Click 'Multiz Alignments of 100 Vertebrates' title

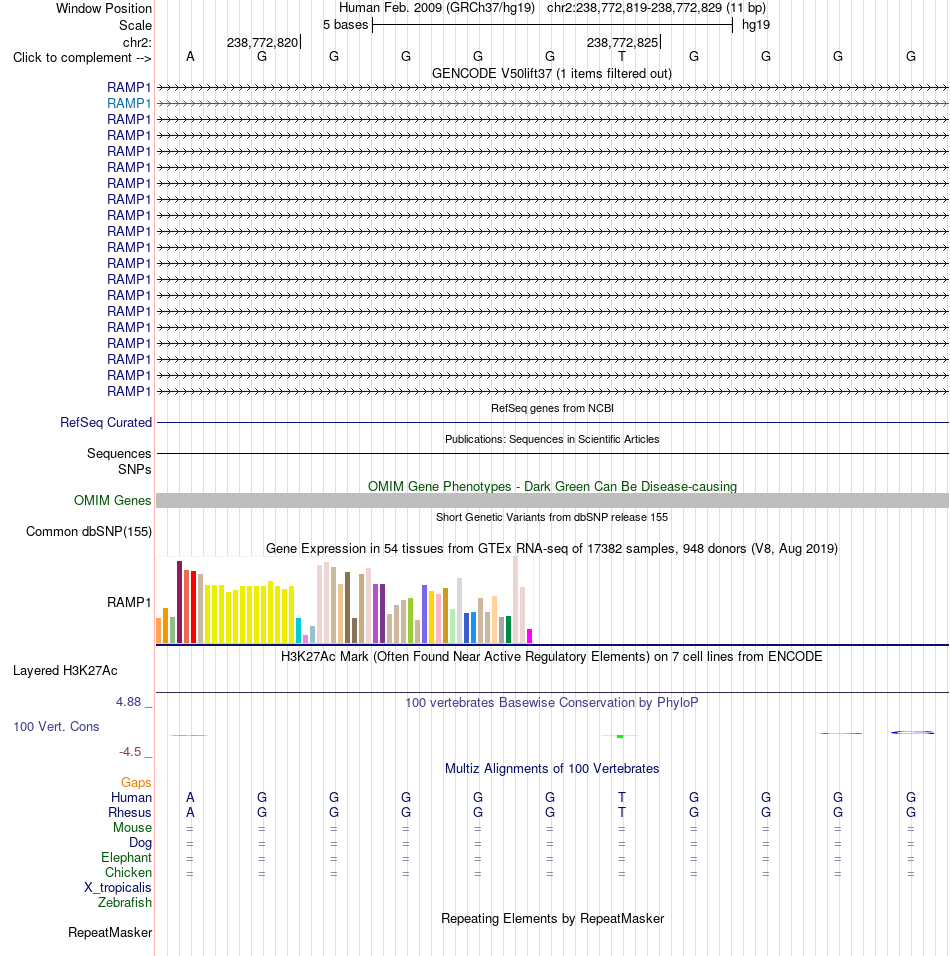coord(552,769)
